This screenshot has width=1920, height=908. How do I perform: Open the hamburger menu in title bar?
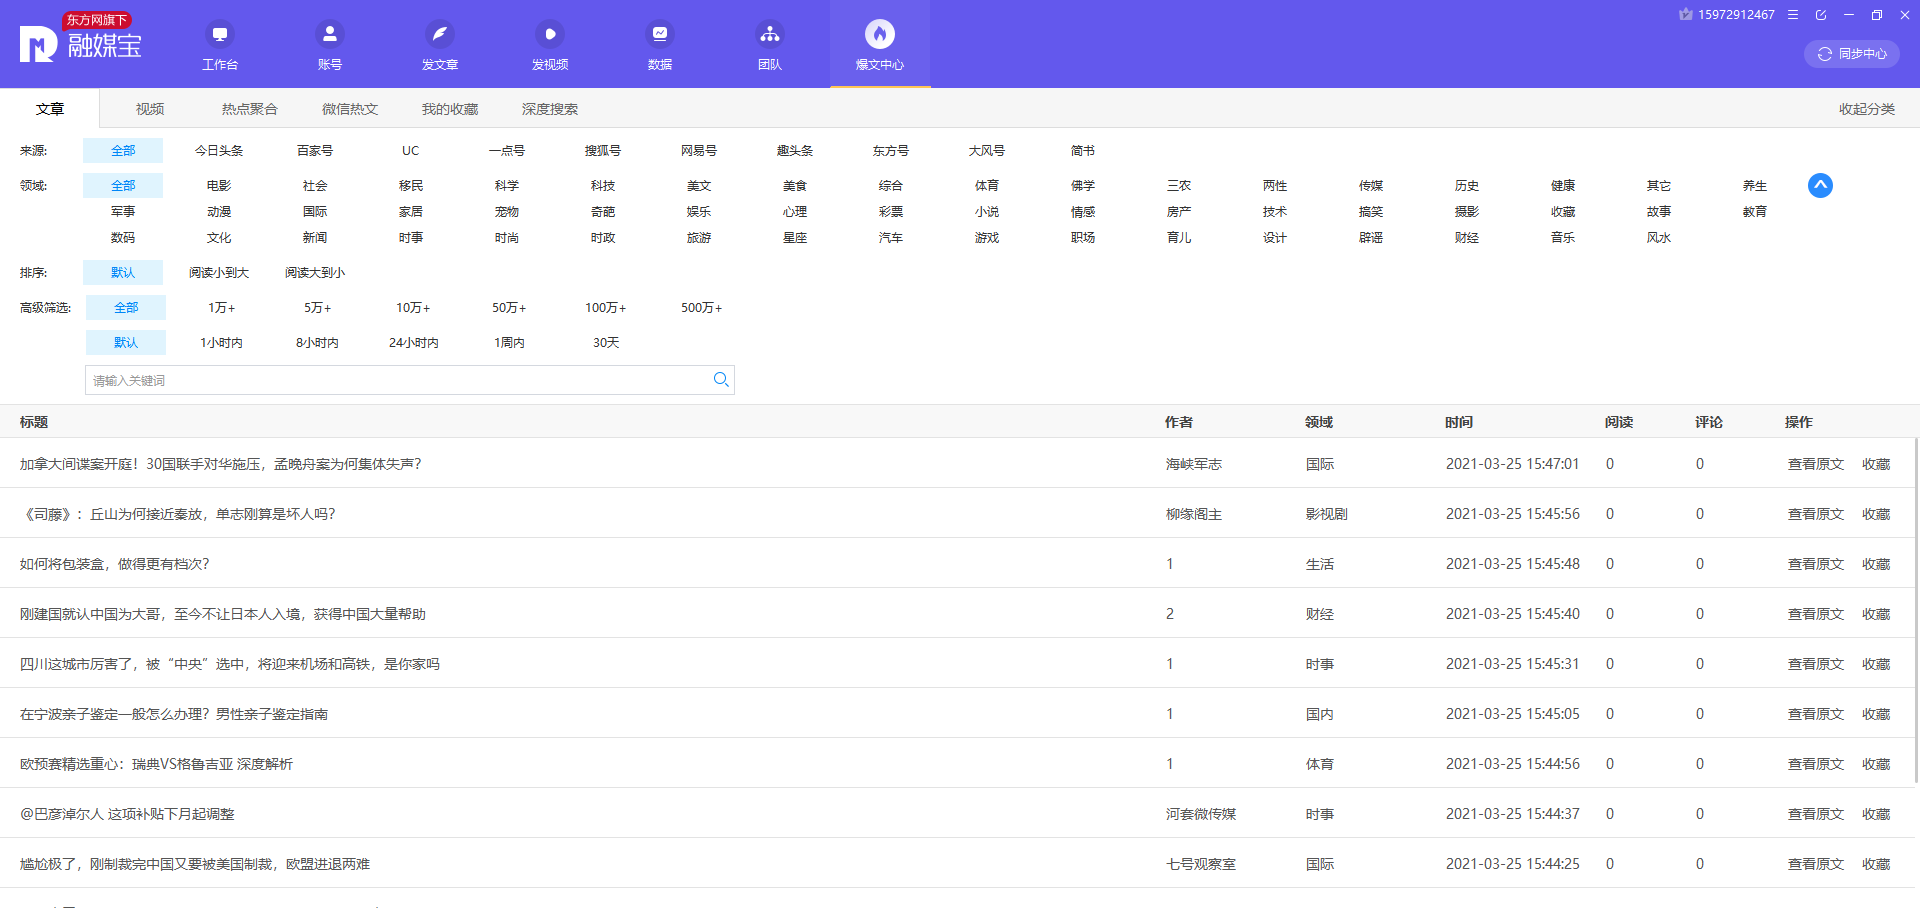[1793, 15]
